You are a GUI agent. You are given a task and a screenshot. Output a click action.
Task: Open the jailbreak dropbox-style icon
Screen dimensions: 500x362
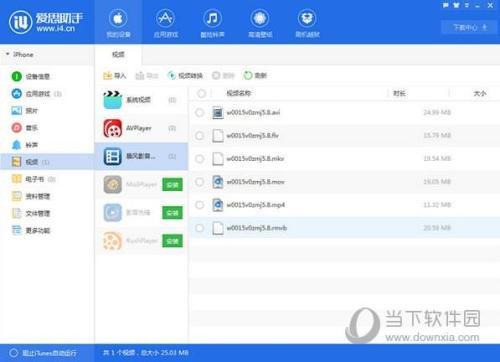point(307,18)
